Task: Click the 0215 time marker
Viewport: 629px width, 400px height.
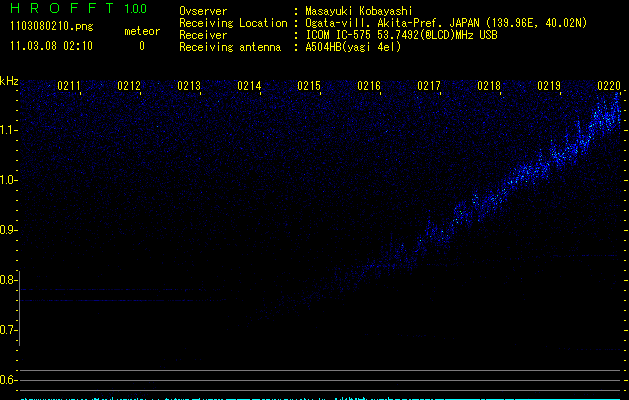Action: (x=309, y=86)
